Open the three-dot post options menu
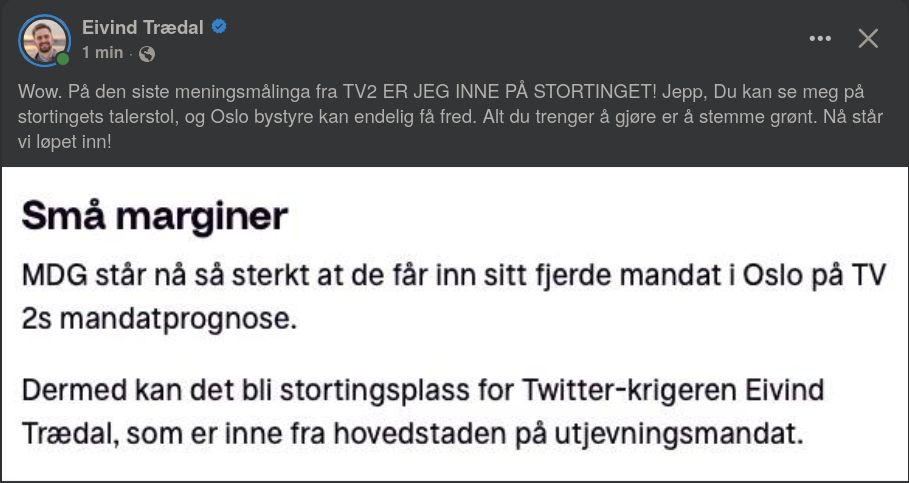 (x=820, y=38)
